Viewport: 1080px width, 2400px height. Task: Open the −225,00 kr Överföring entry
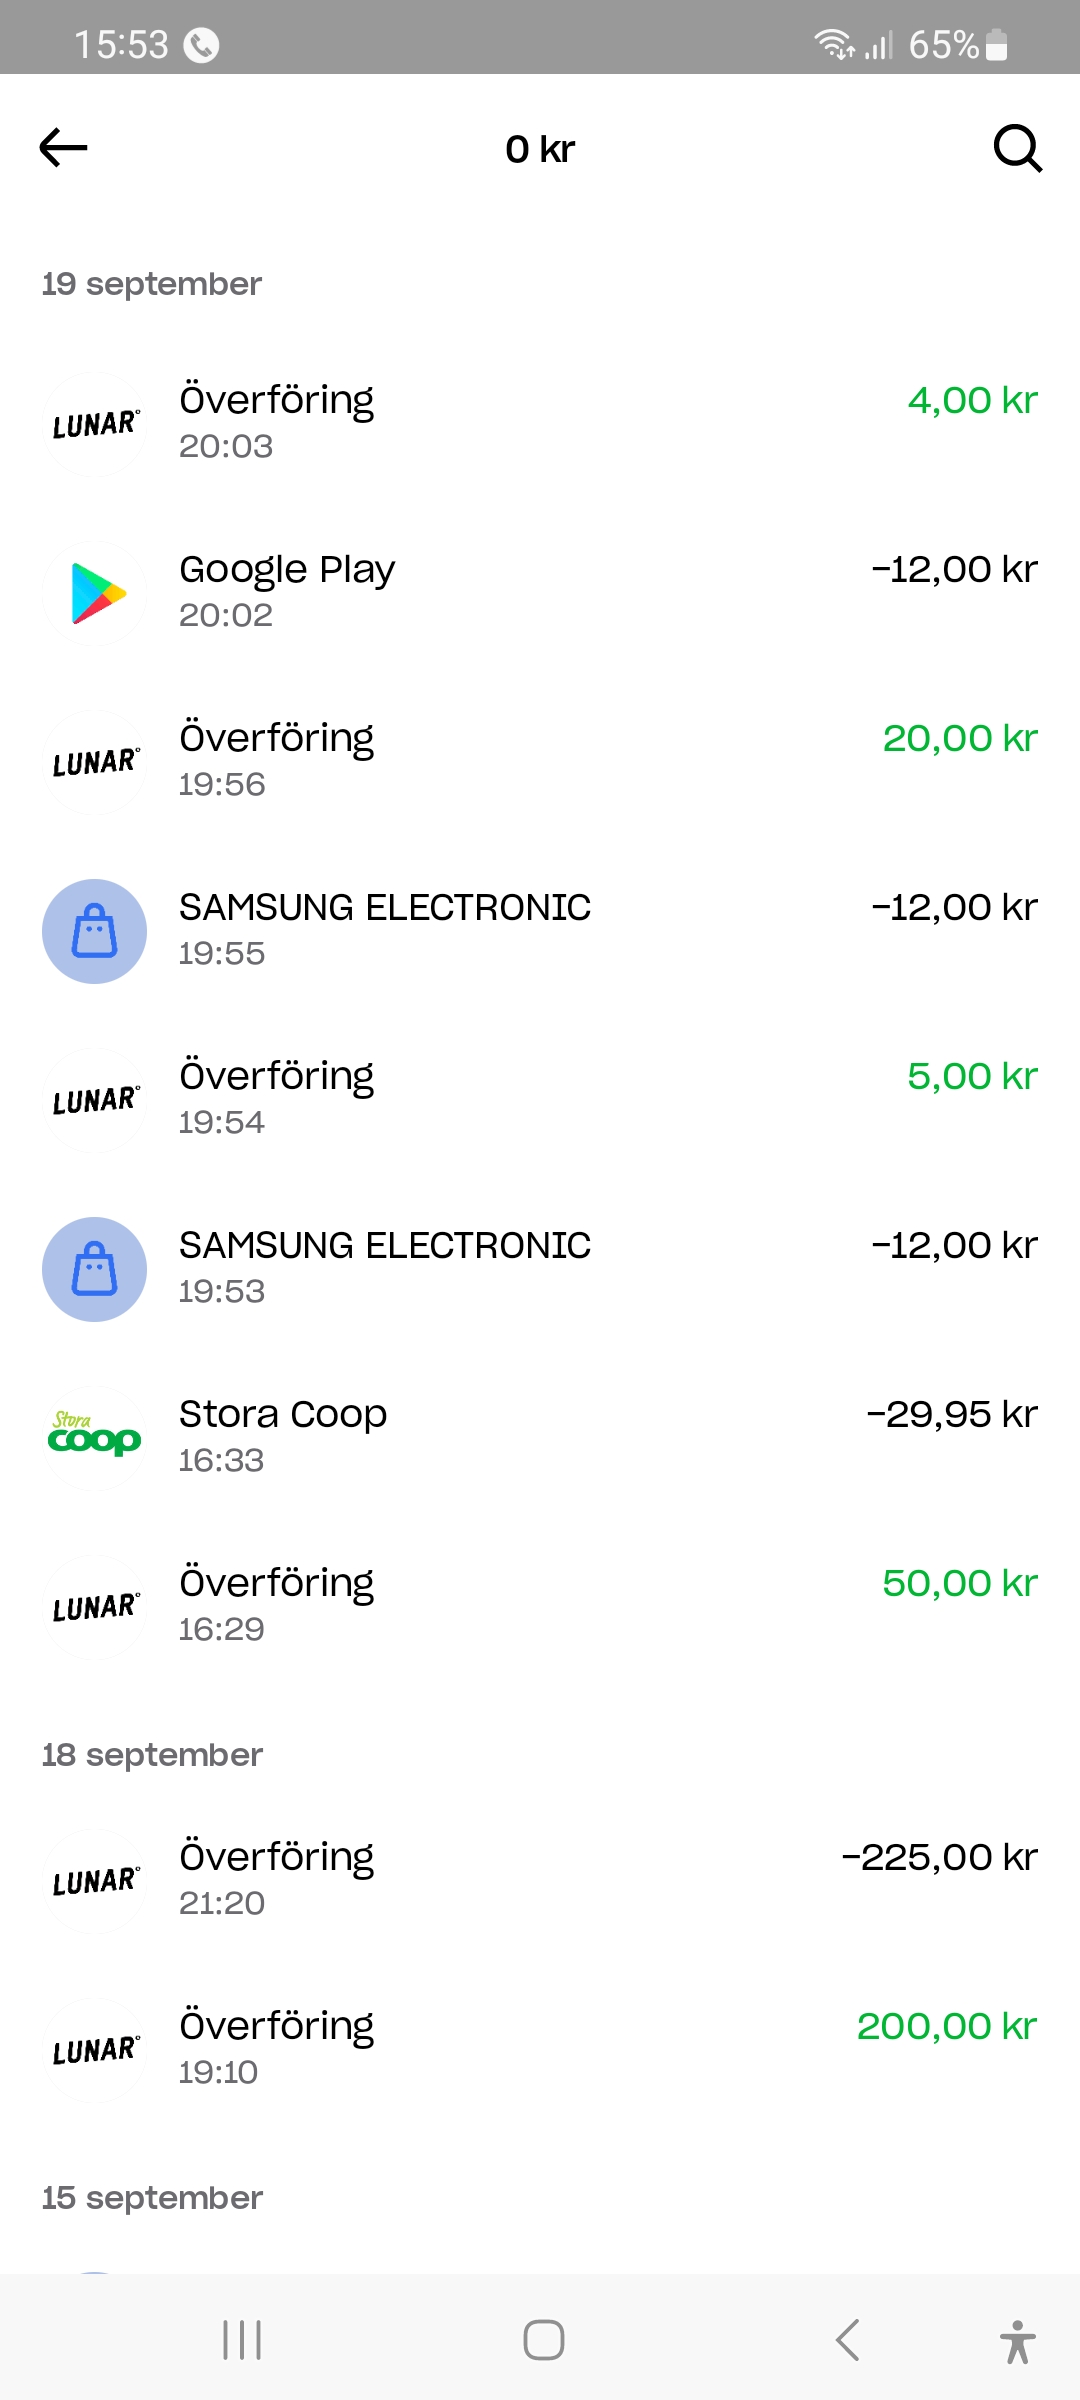pos(540,1880)
